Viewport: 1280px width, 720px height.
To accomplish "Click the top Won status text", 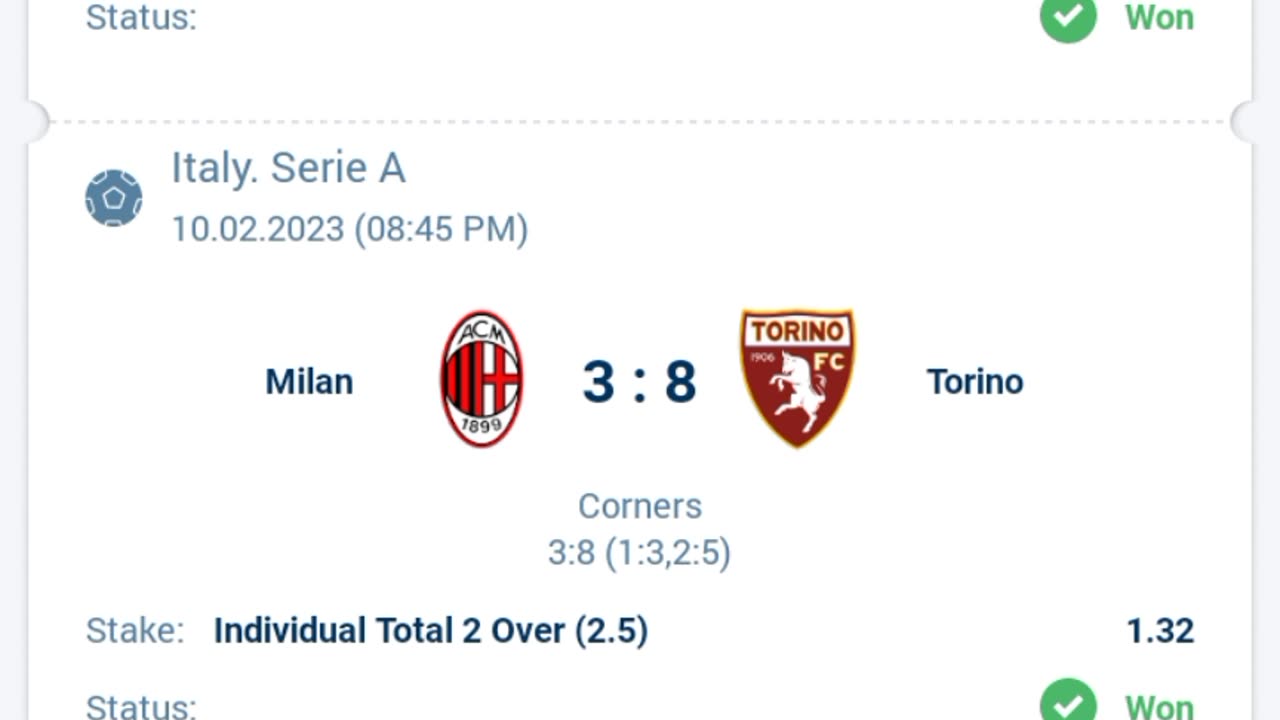I will (x=1159, y=17).
